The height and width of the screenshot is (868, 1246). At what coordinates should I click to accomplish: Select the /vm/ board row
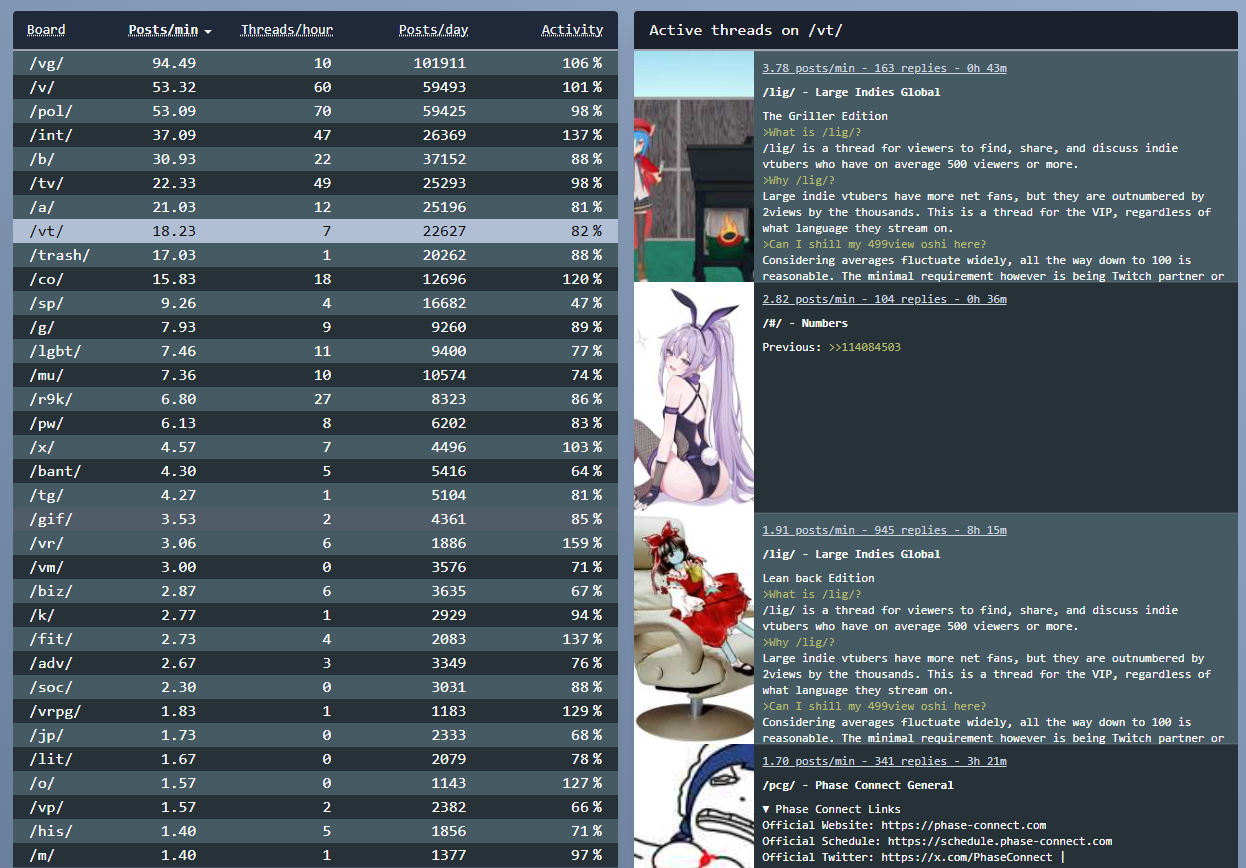coord(315,567)
